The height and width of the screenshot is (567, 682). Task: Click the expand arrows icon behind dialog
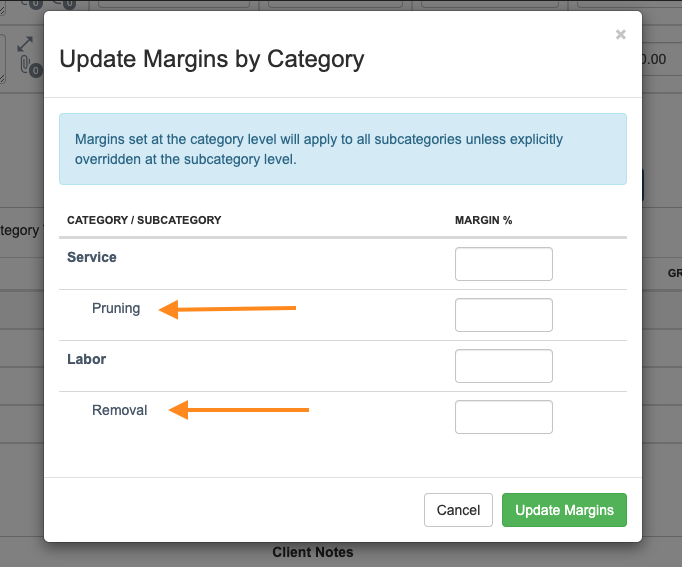coord(27,46)
